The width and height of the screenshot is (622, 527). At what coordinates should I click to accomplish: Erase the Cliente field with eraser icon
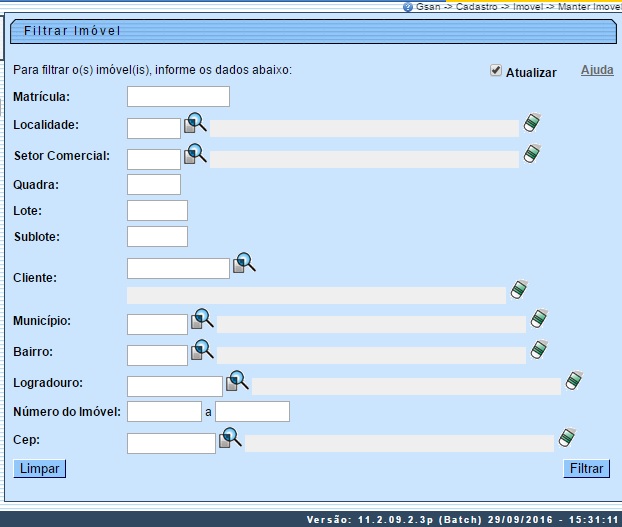(518, 291)
